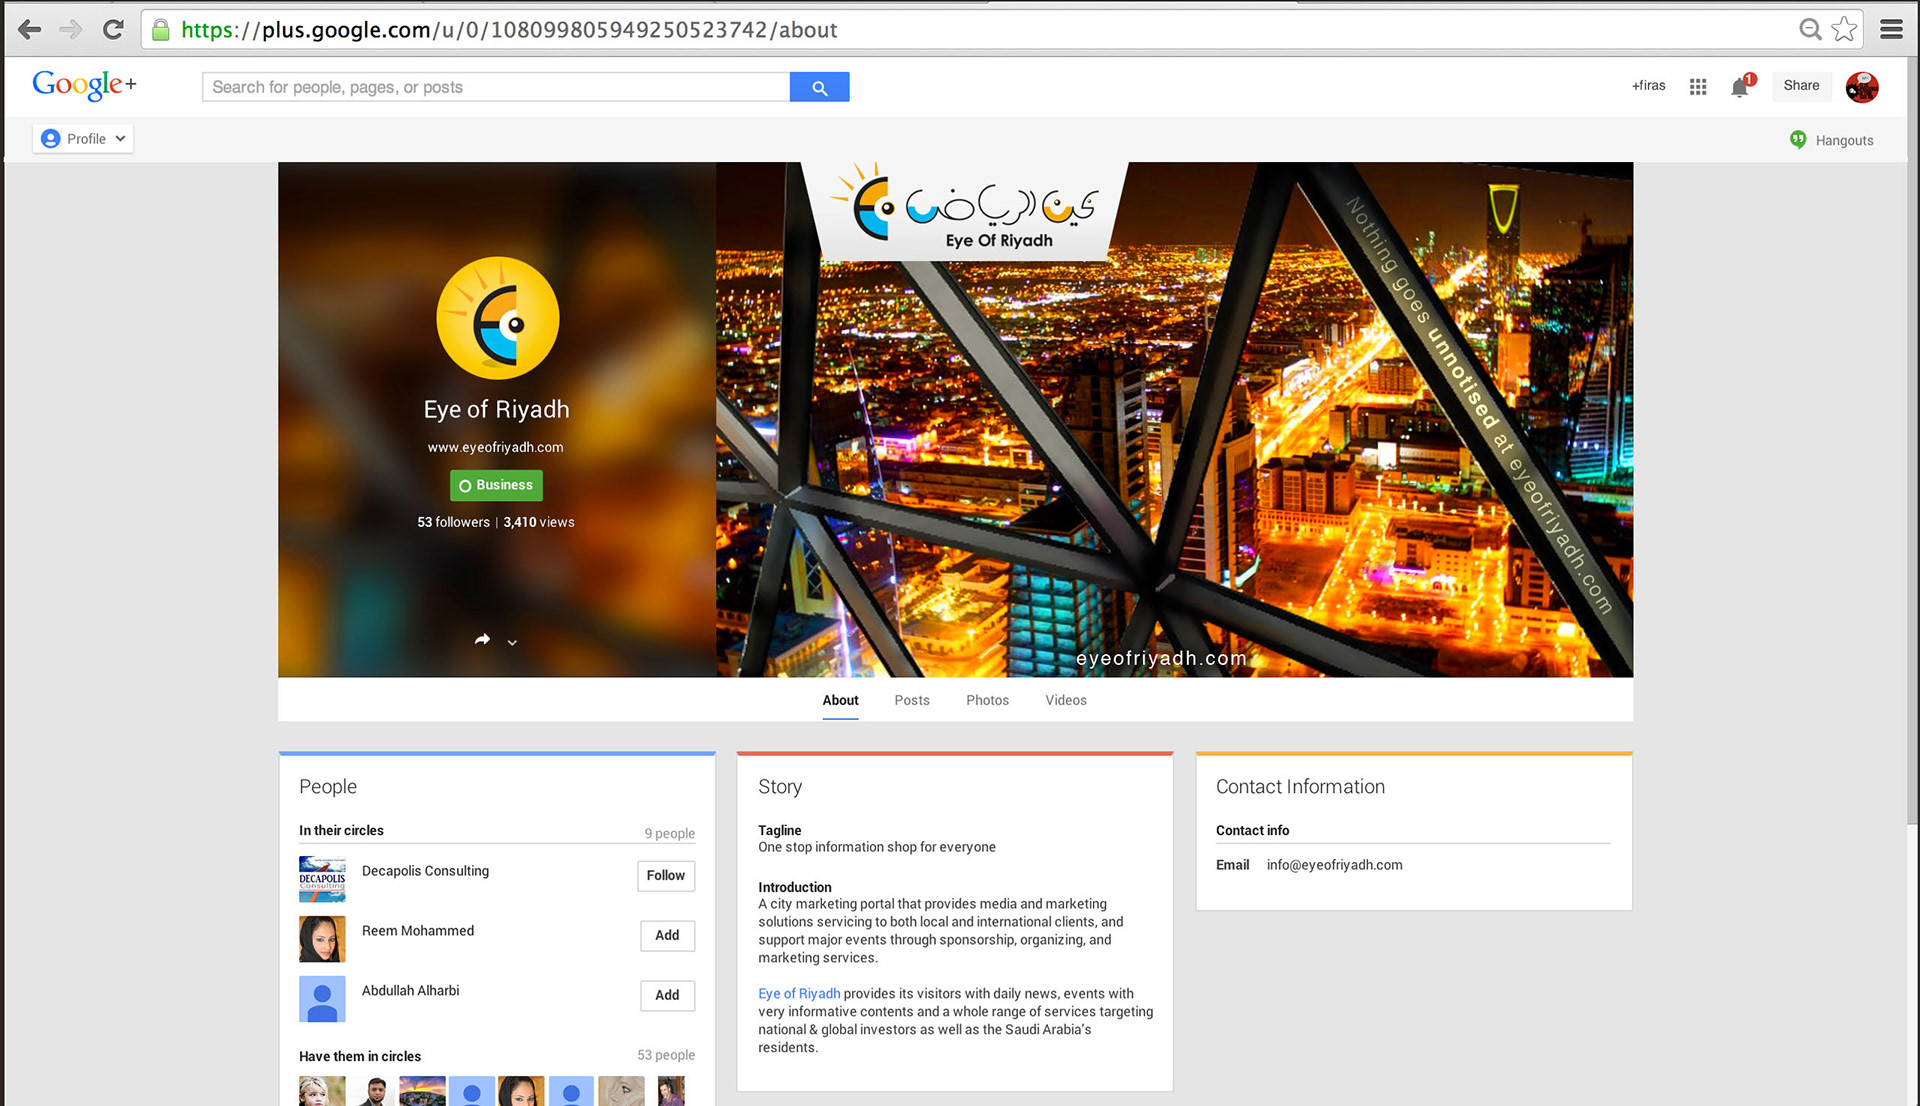The image size is (1920, 1106).
Task: Click Reem Mohammed's profile photo
Action: pyautogui.click(x=322, y=939)
